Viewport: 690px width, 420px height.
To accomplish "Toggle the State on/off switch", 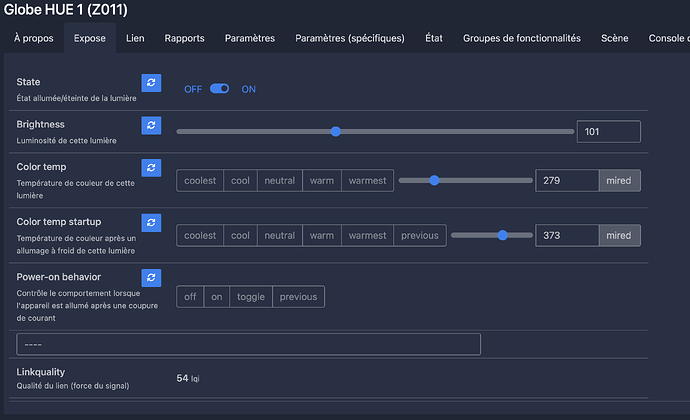I will point(219,89).
